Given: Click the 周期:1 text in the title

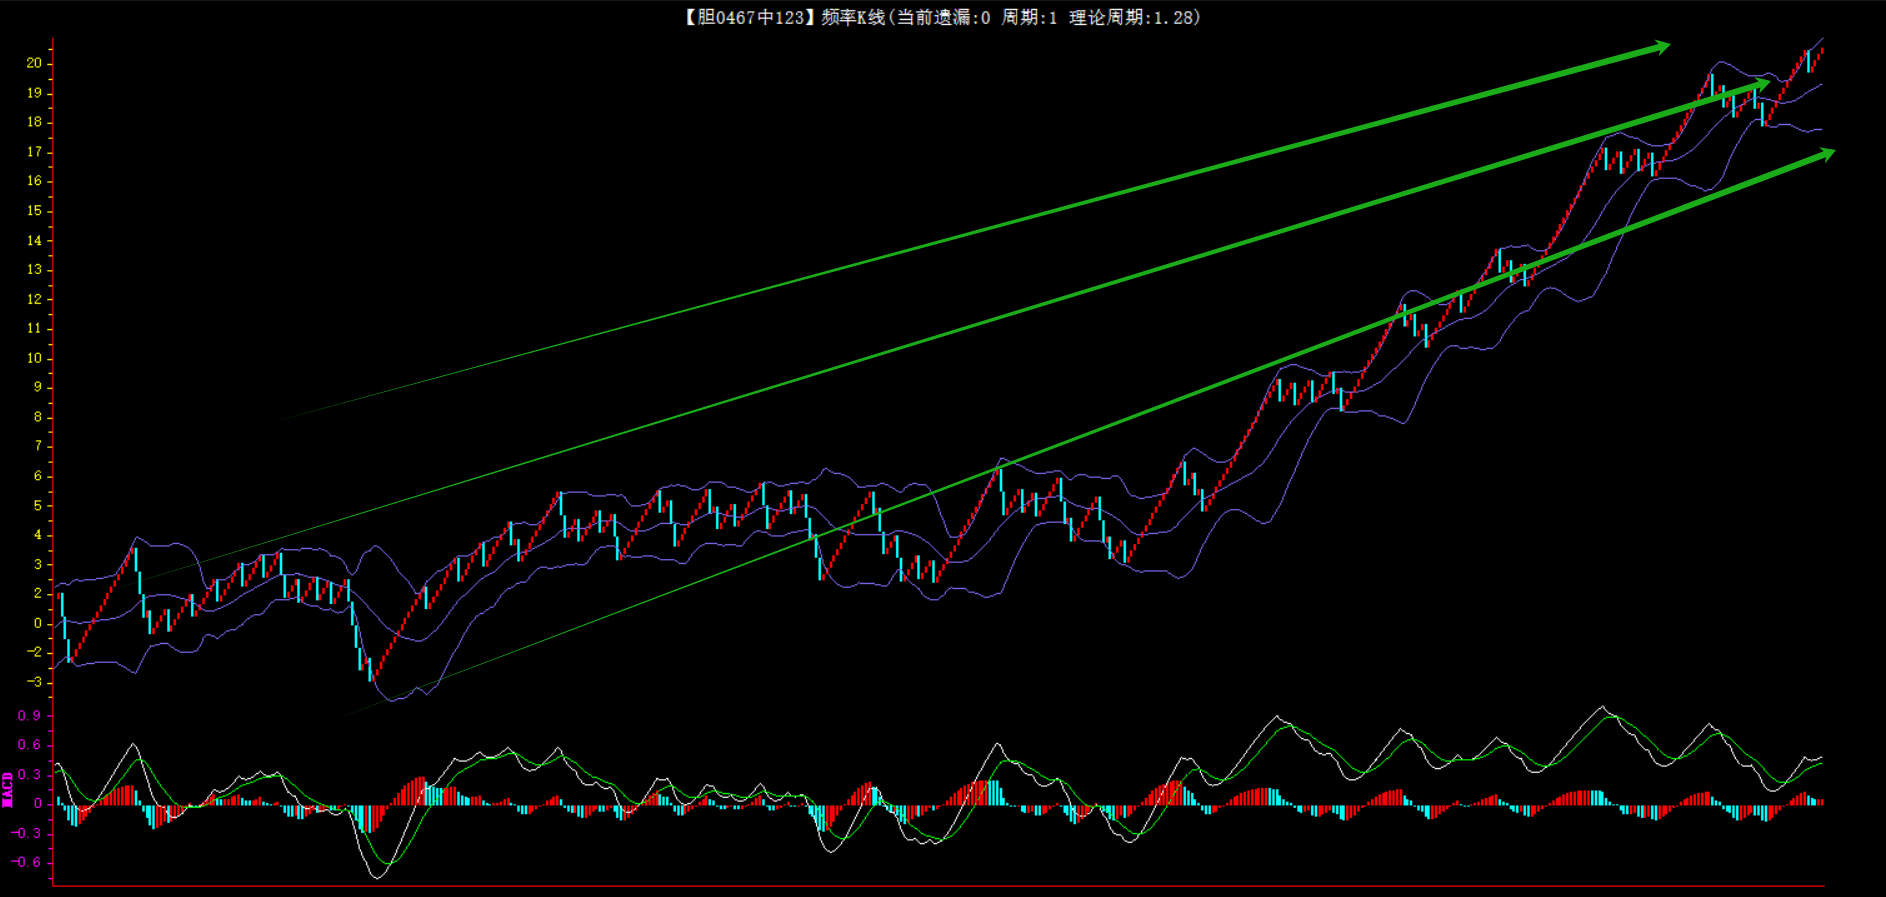Looking at the screenshot, I should (x=1029, y=17).
